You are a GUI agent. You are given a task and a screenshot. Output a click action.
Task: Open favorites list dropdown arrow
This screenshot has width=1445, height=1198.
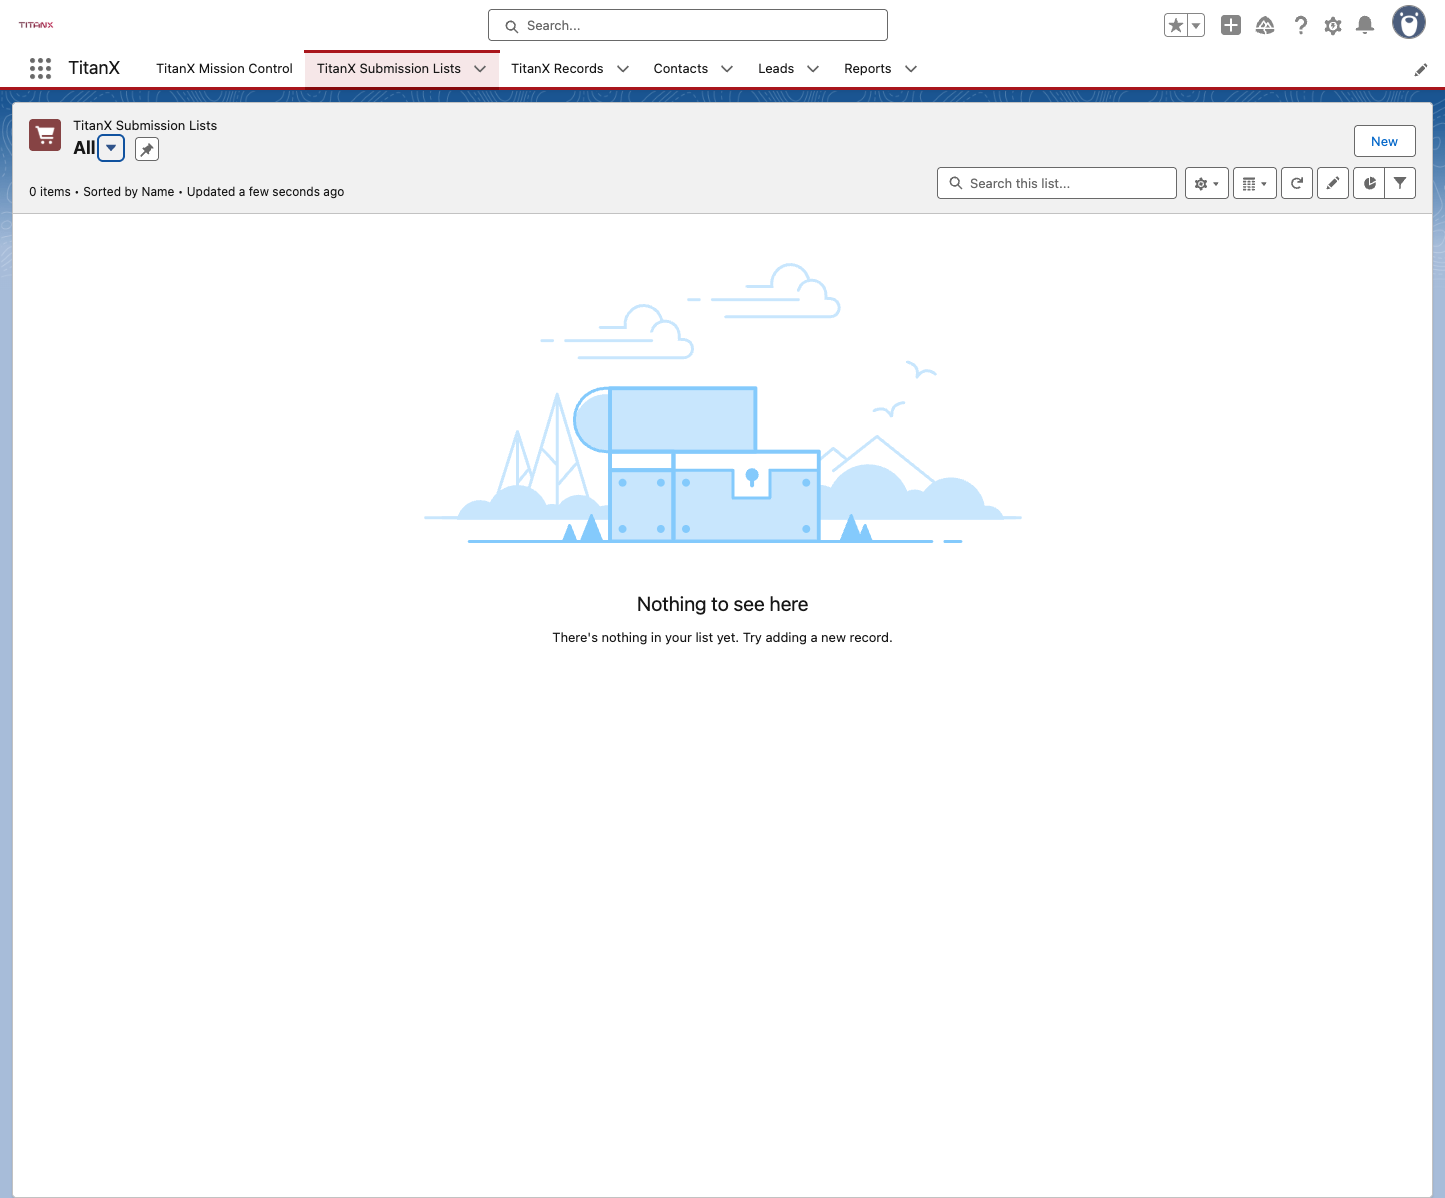click(x=1196, y=26)
